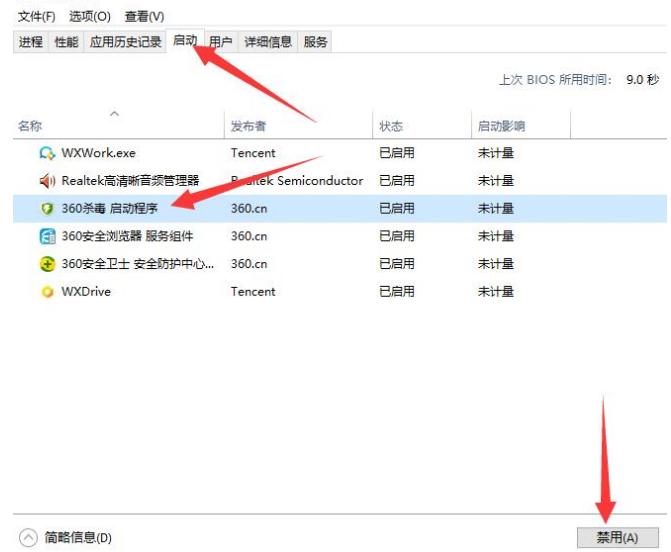Switch to the 详细信息 tab
This screenshot has height=552, width=671.
pyautogui.click(x=268, y=42)
